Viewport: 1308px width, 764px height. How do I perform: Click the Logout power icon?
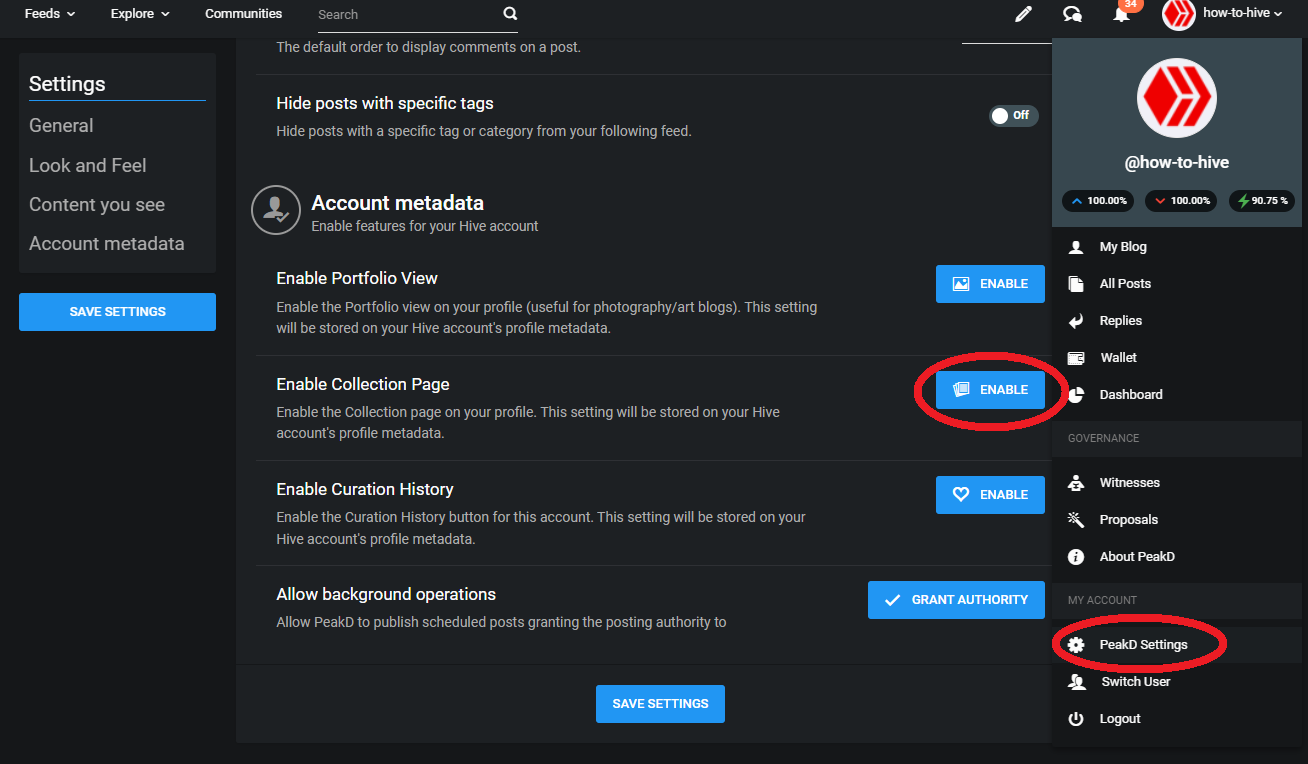pos(1076,719)
